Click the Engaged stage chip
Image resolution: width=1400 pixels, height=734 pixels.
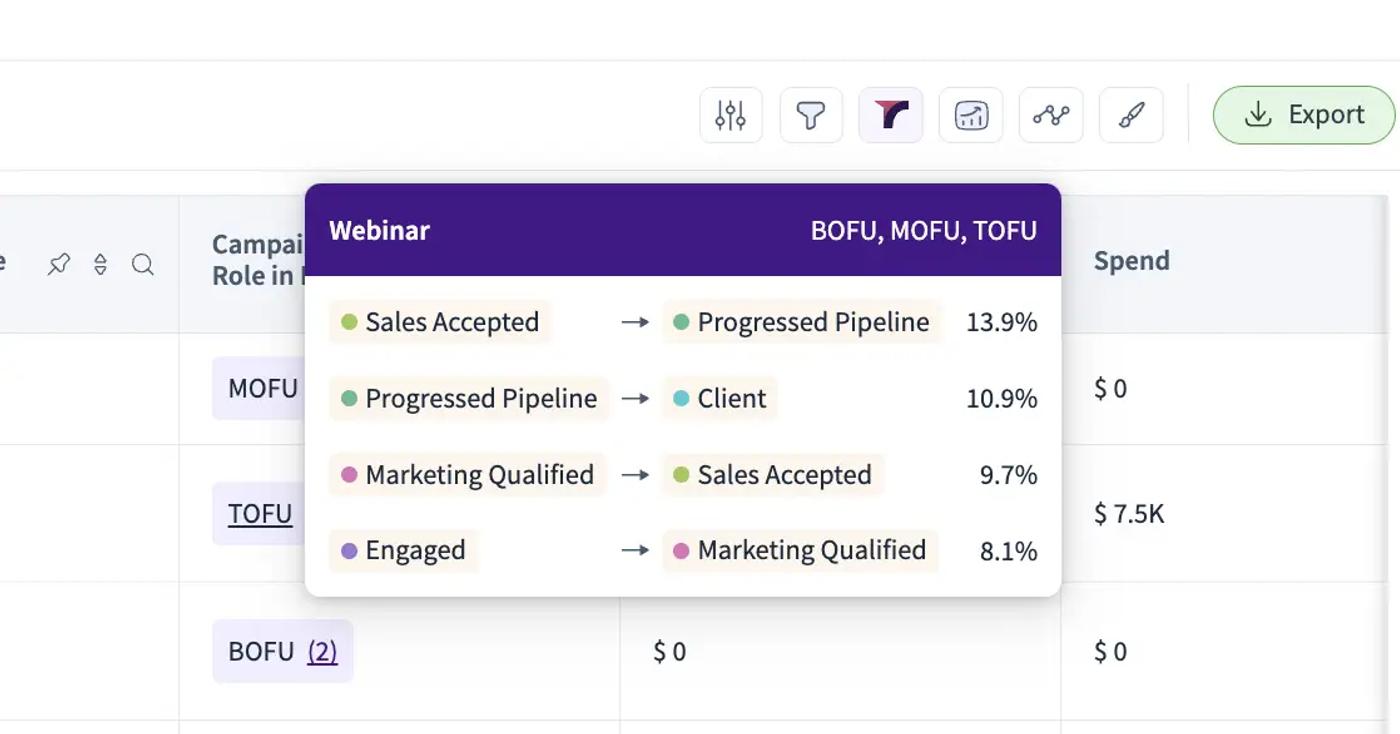point(403,550)
